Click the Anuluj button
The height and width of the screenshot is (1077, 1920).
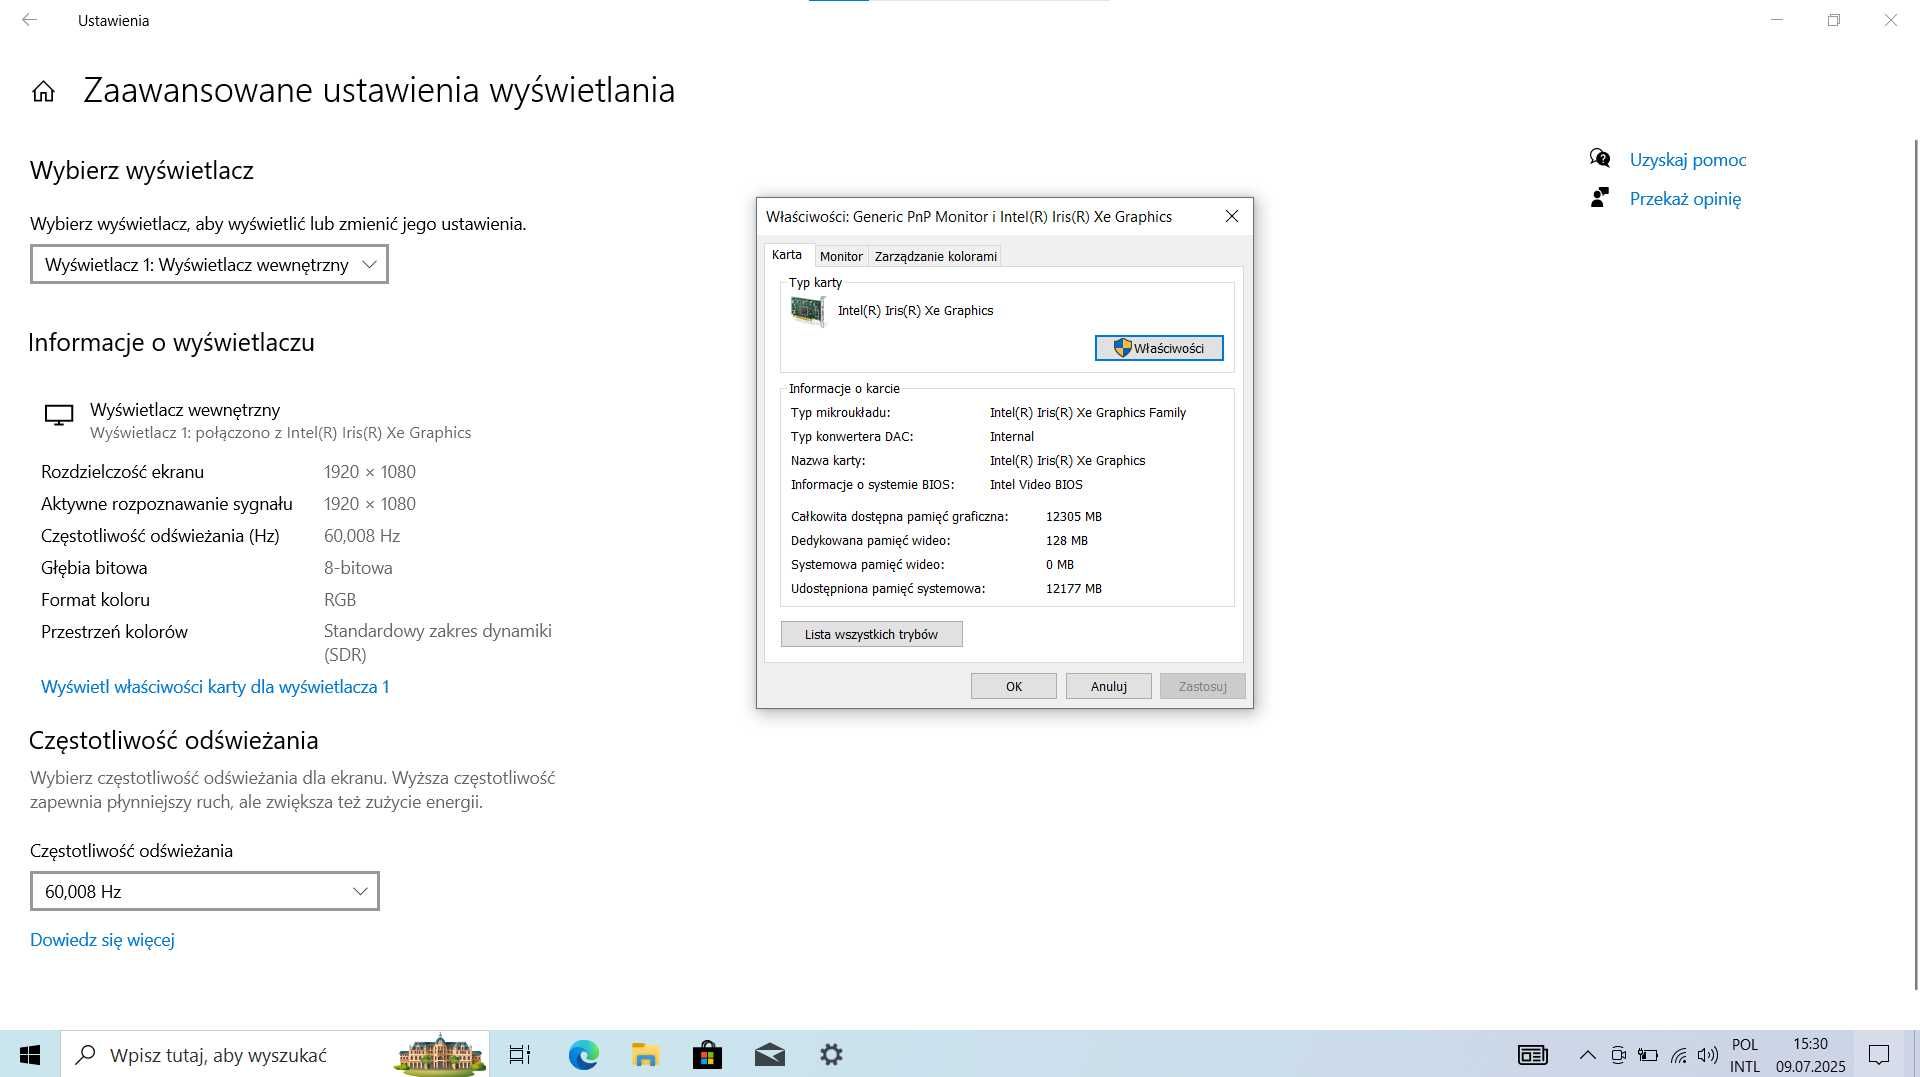(1108, 686)
